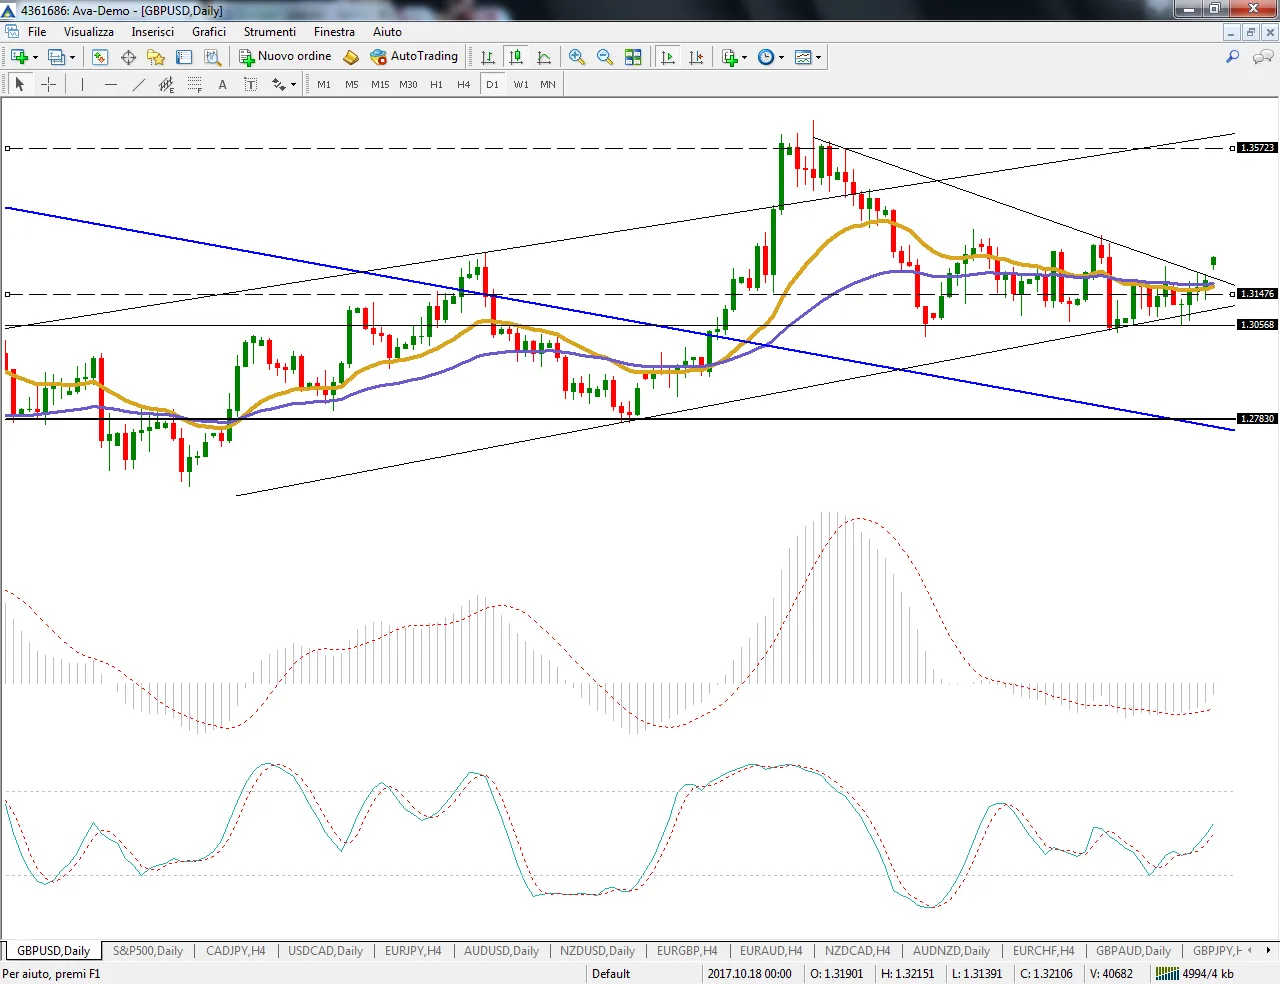Open the Visualizza menu
This screenshot has width=1280, height=984.
tap(89, 32)
